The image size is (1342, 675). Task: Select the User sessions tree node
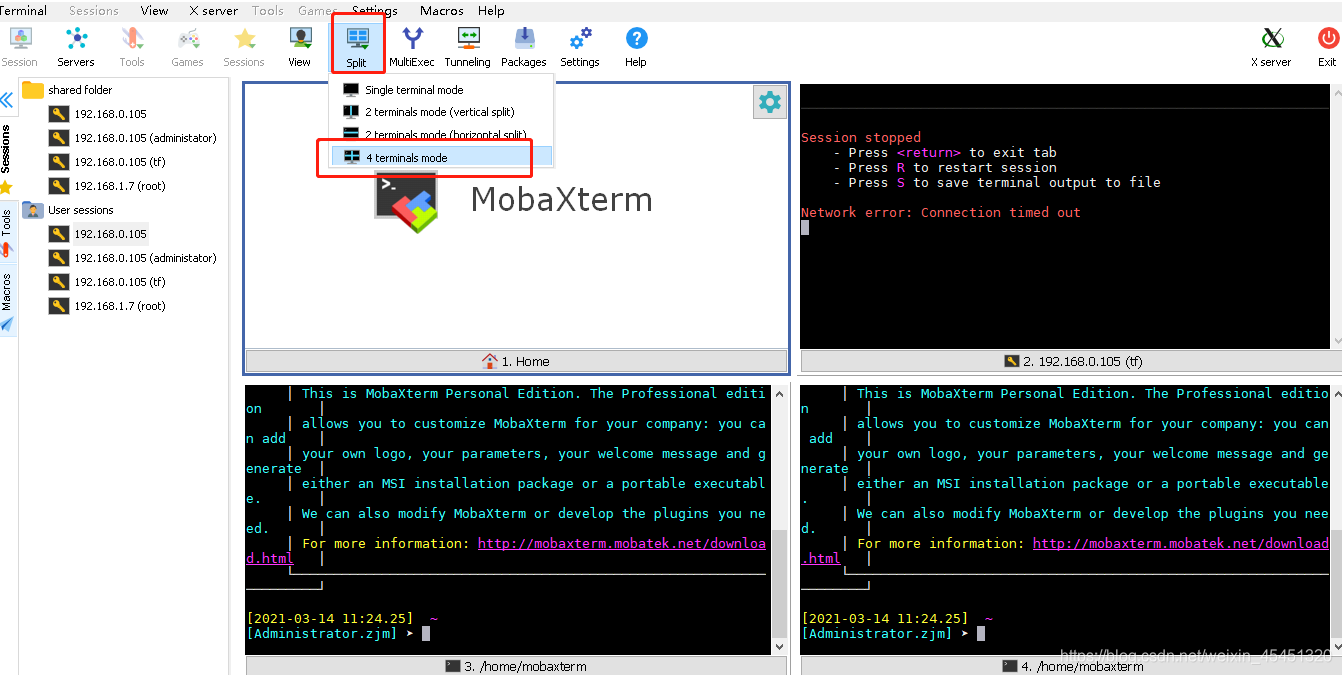pos(80,210)
